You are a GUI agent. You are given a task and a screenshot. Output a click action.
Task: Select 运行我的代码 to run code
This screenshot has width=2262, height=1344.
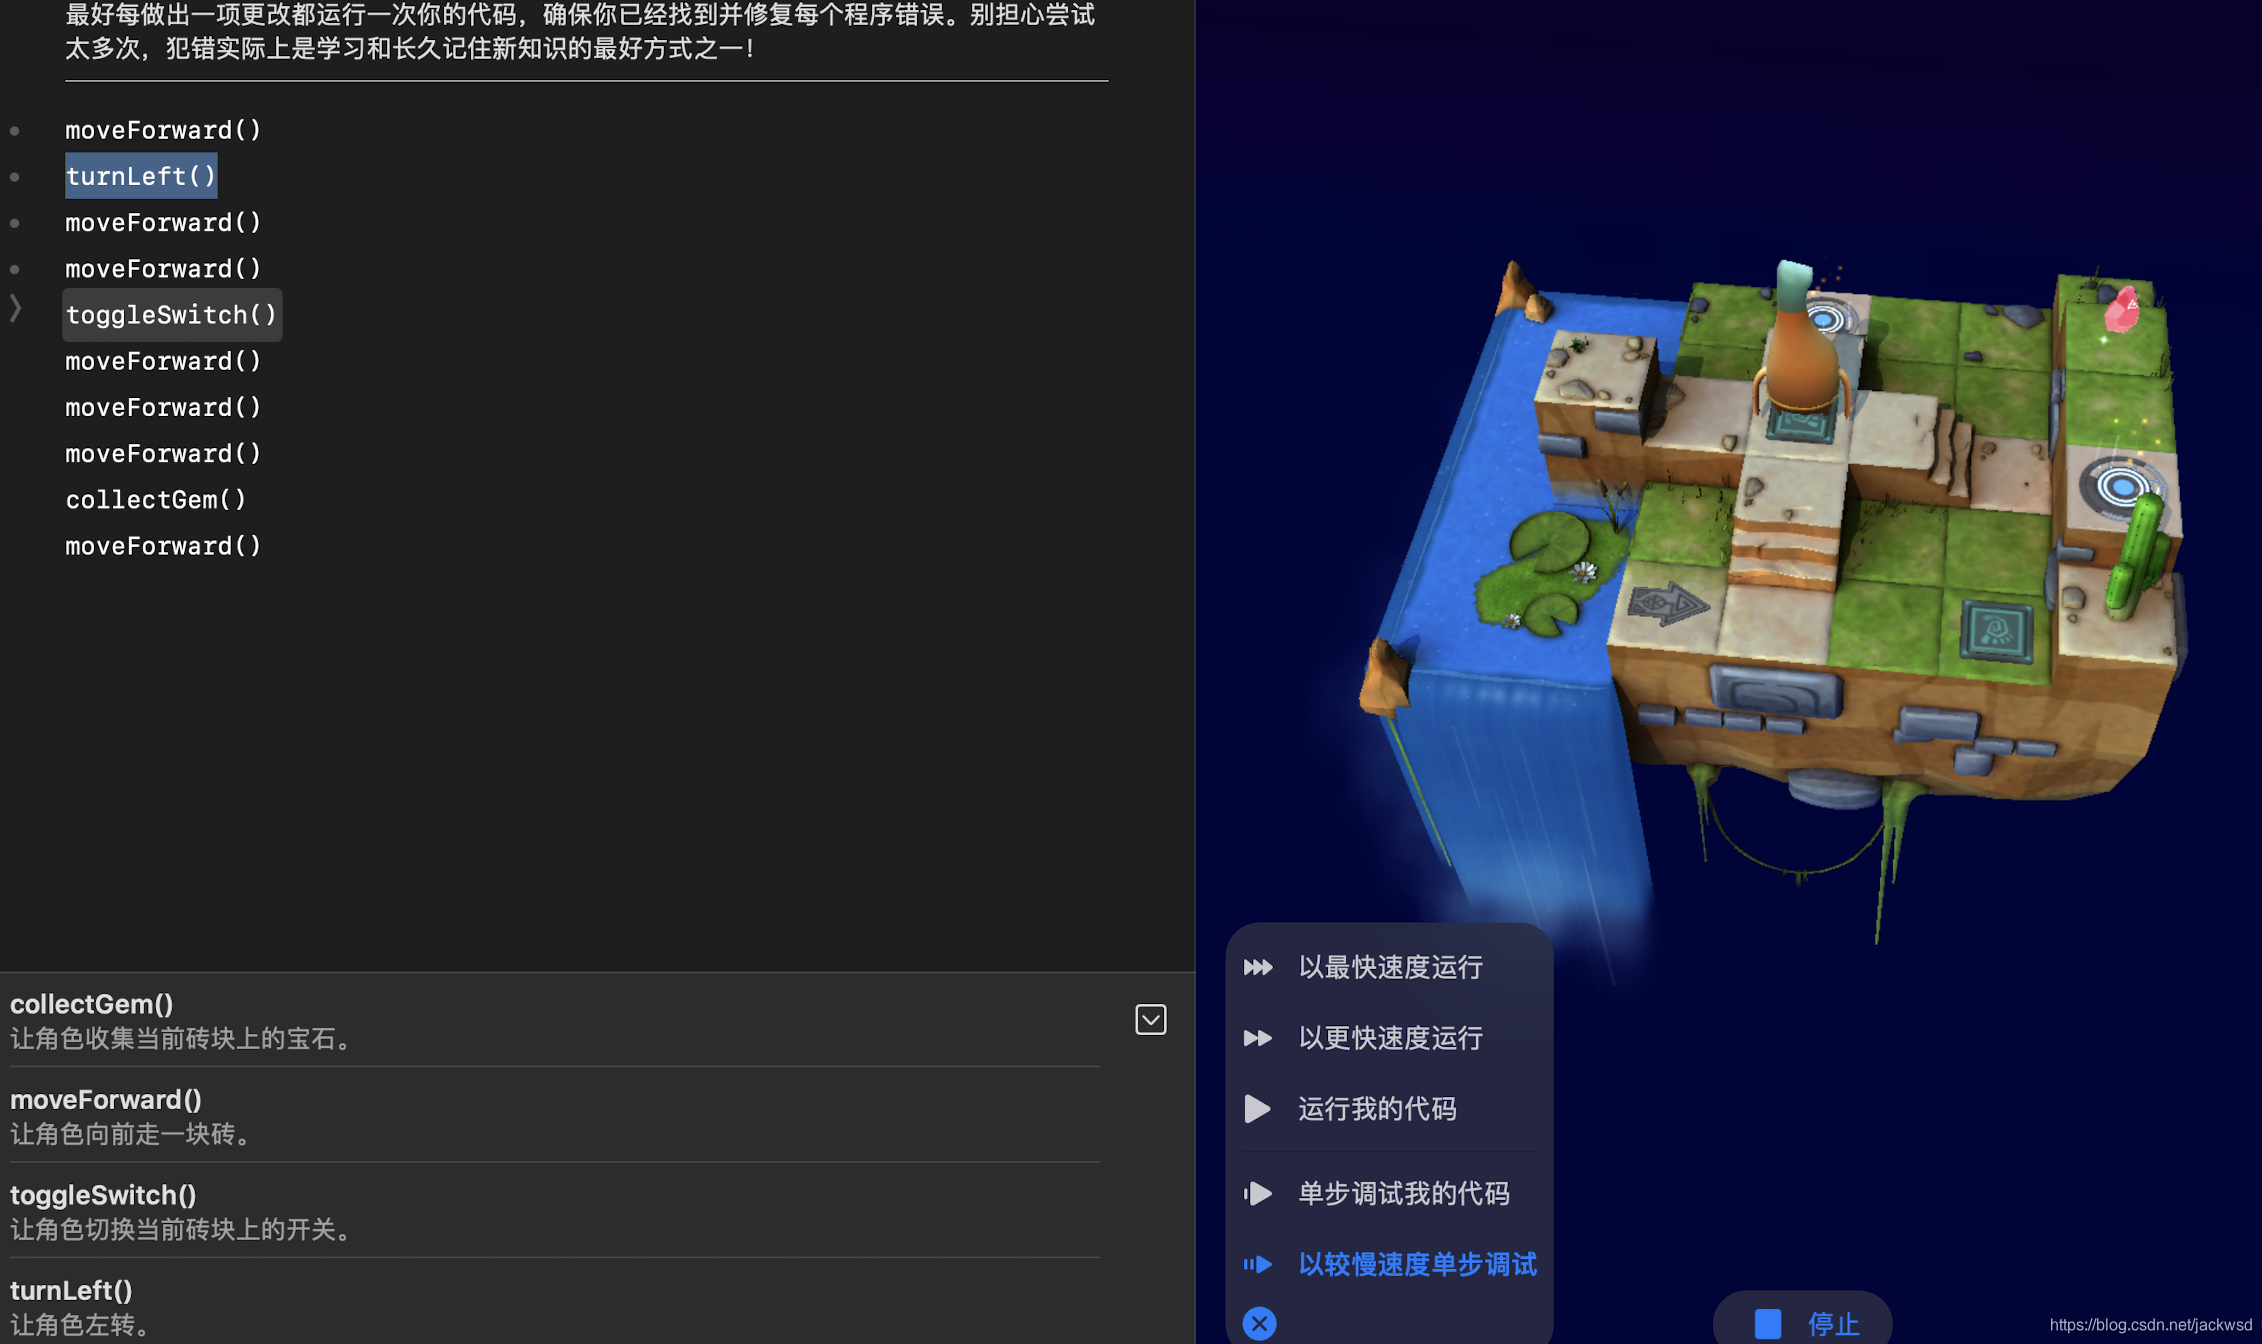[x=1377, y=1108]
